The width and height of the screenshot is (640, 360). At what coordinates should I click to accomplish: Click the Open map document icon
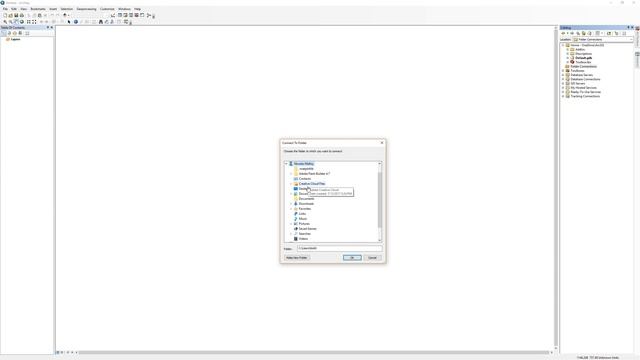[x=11, y=15]
